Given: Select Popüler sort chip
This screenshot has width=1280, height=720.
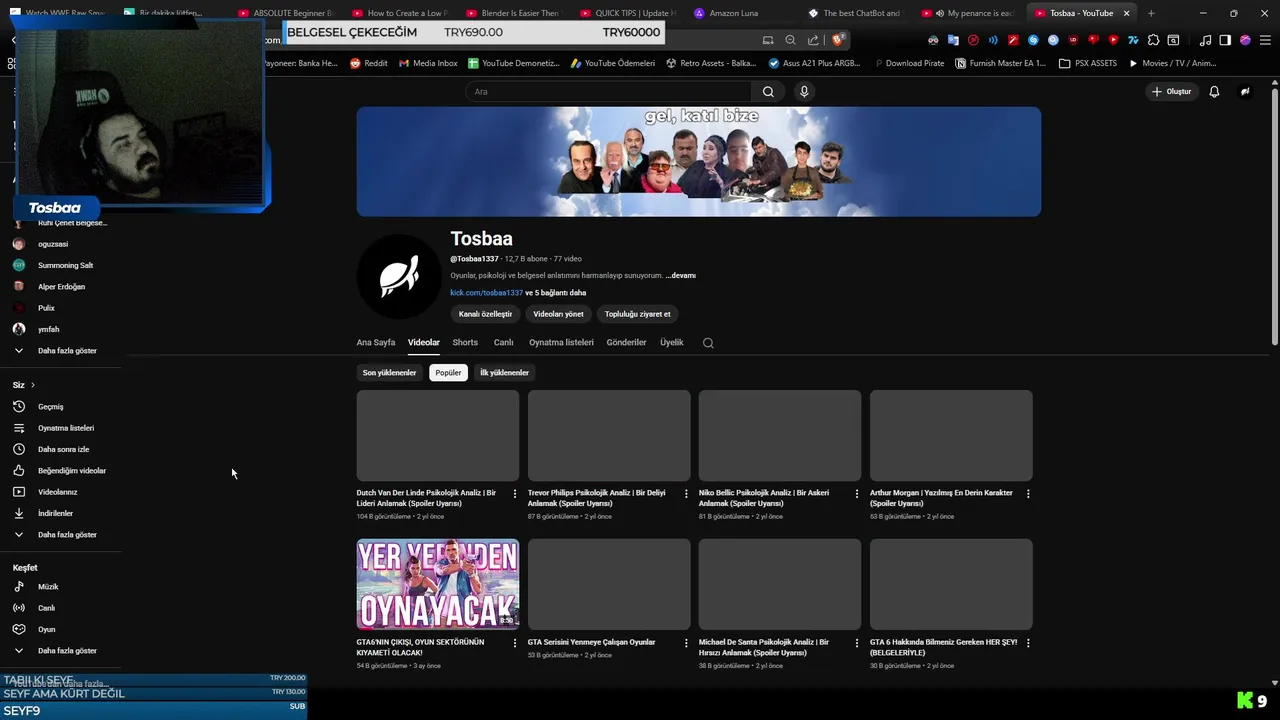Looking at the screenshot, I should point(448,372).
